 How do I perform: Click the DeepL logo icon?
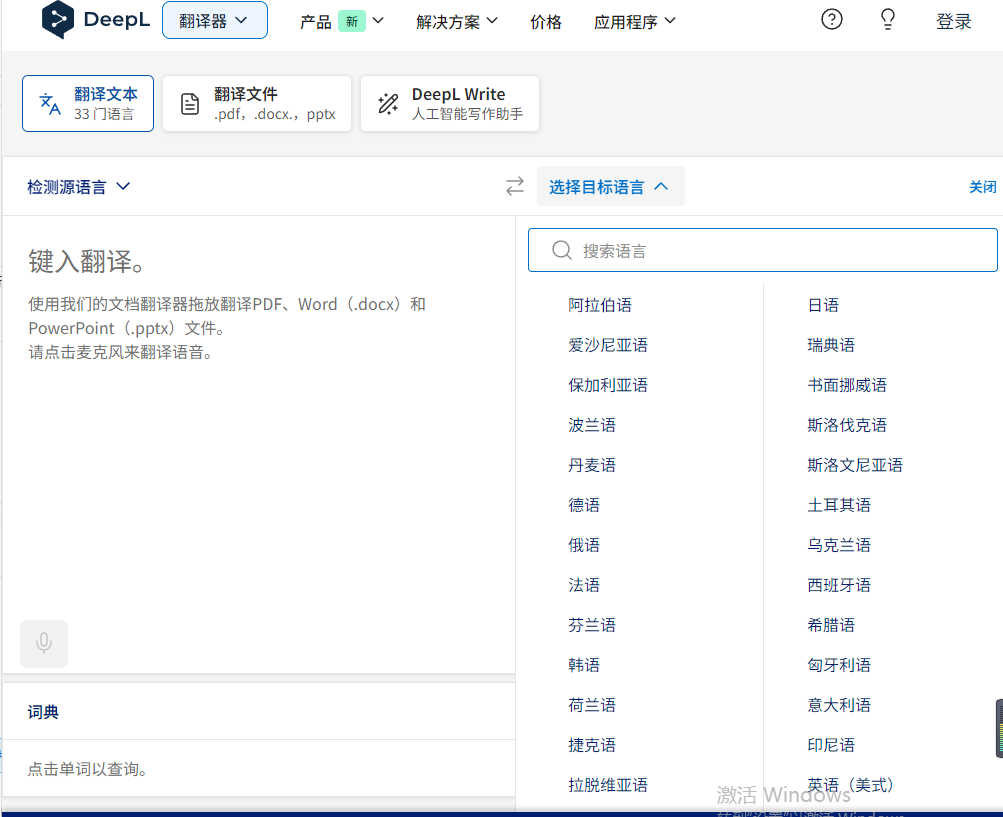click(x=59, y=21)
